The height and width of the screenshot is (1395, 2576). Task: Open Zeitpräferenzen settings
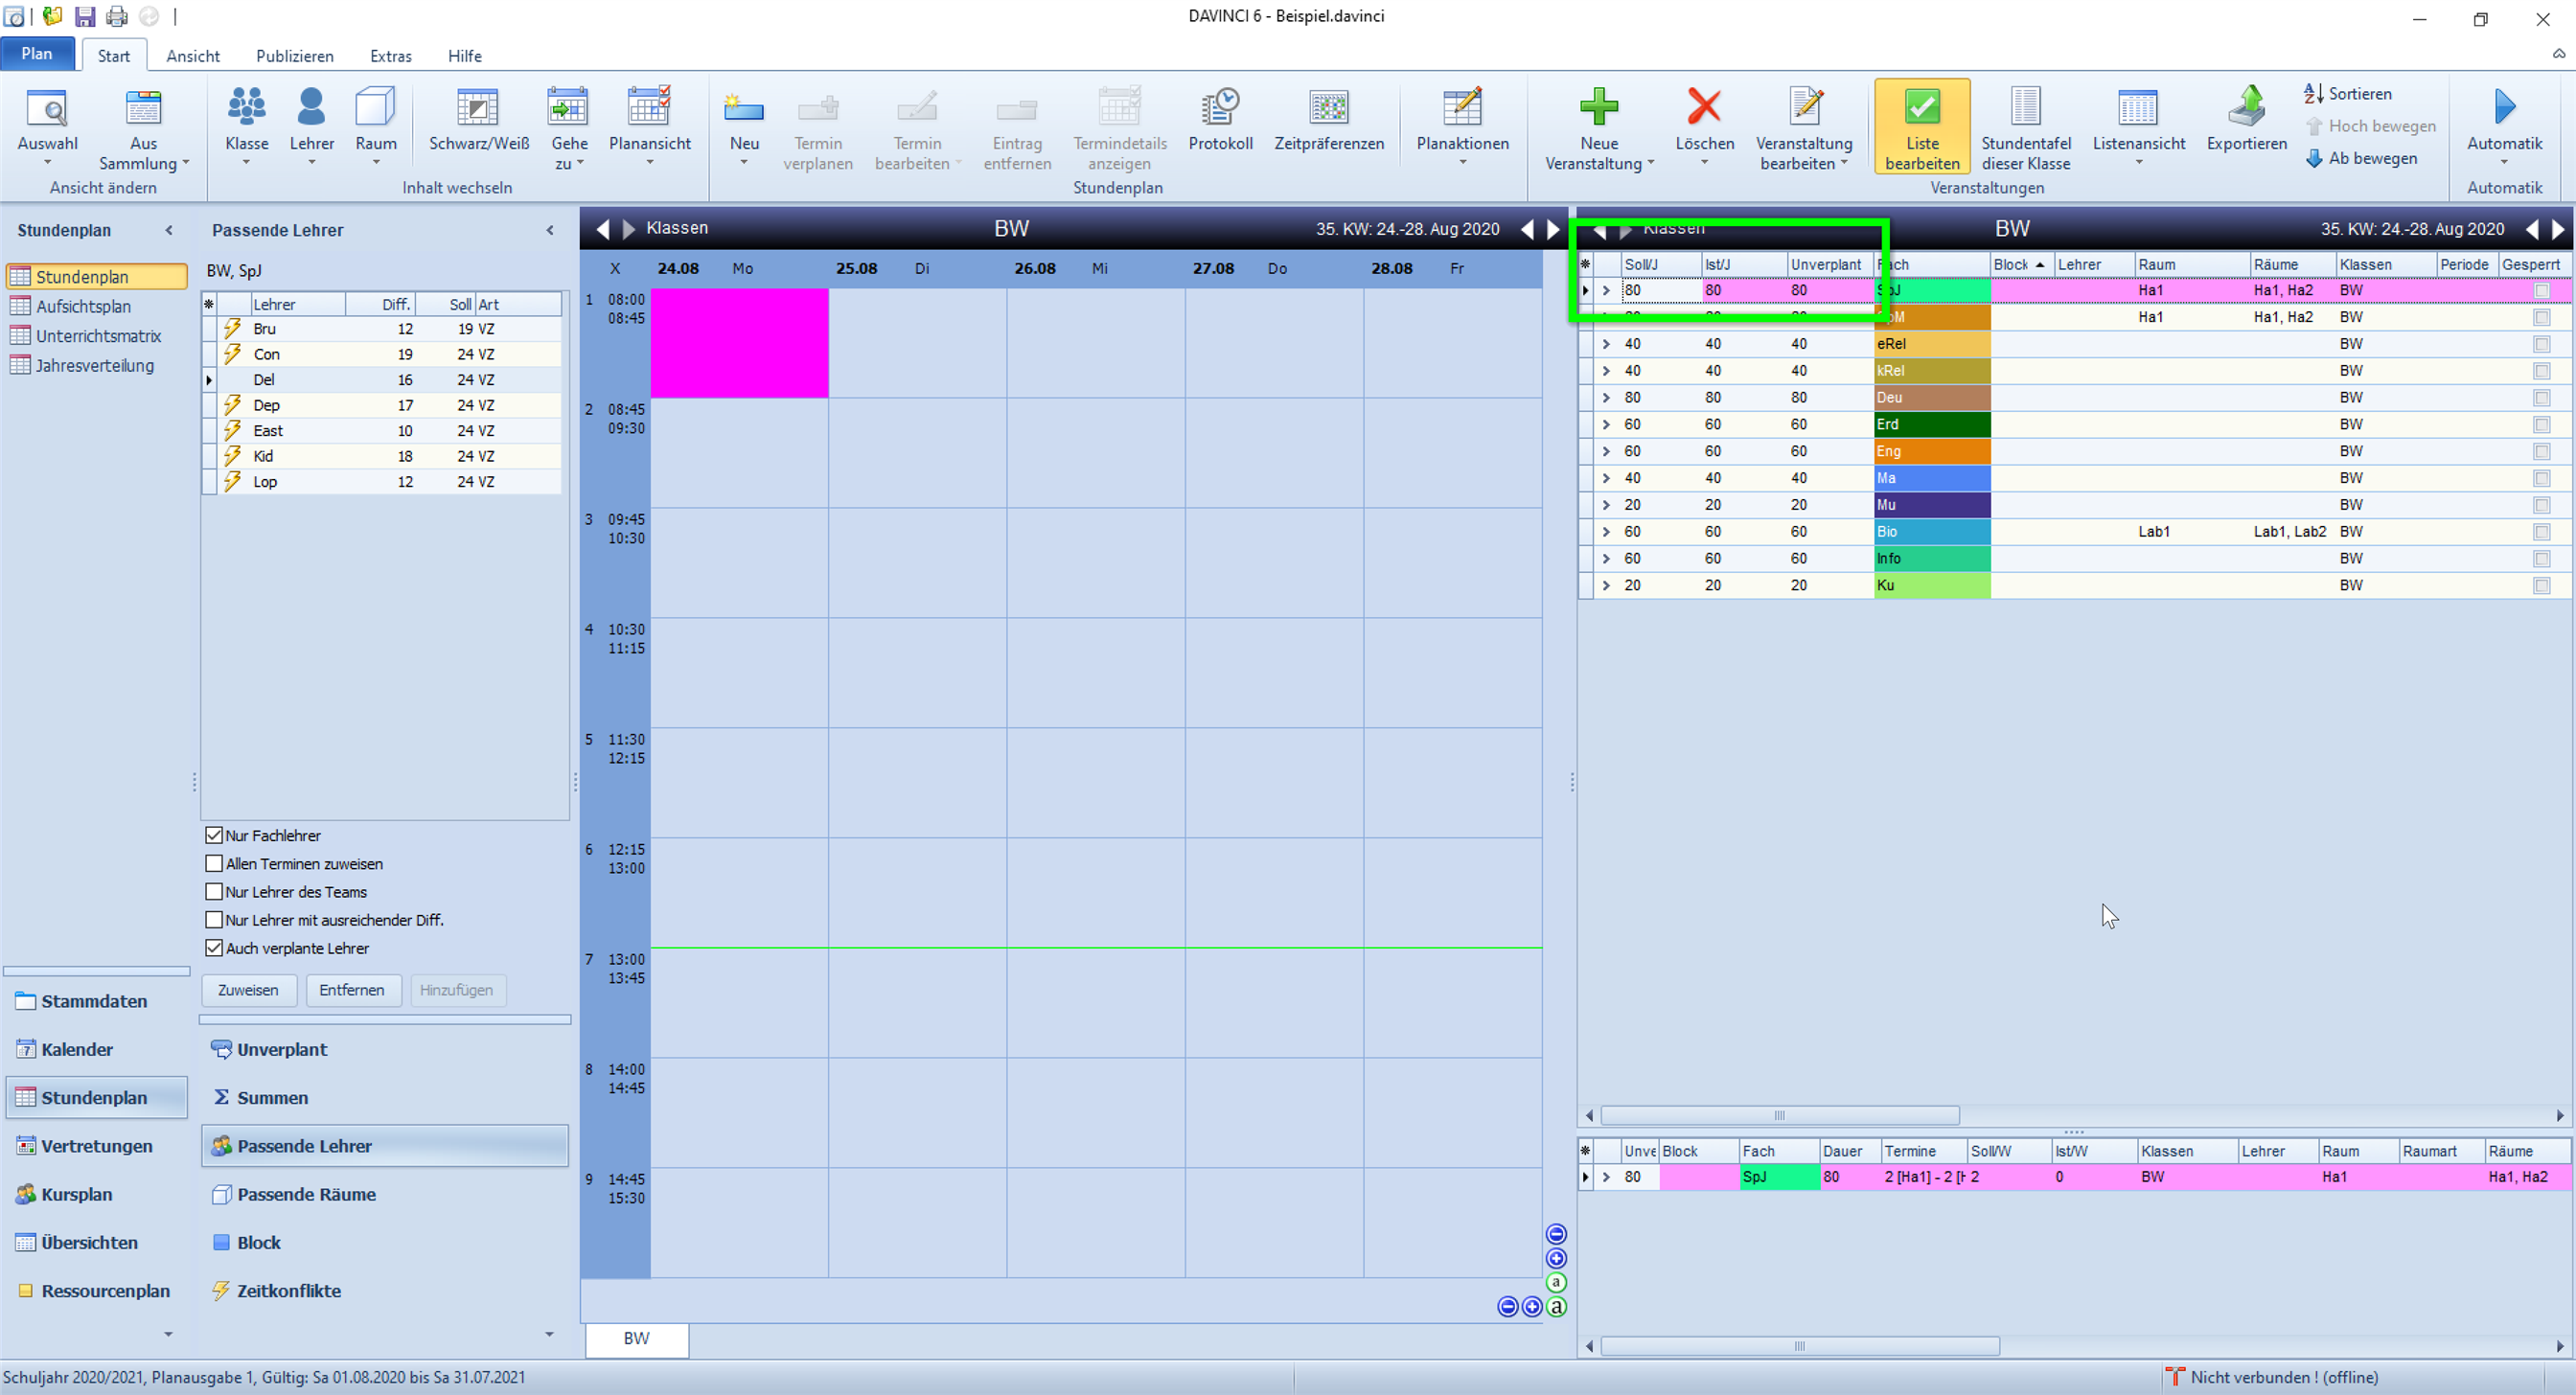pos(1329,120)
